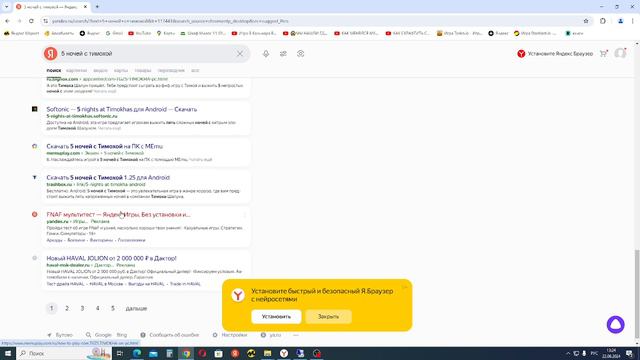Click the memuplay.com result domain link
Viewport: 640px width, 360px height.
[63, 153]
